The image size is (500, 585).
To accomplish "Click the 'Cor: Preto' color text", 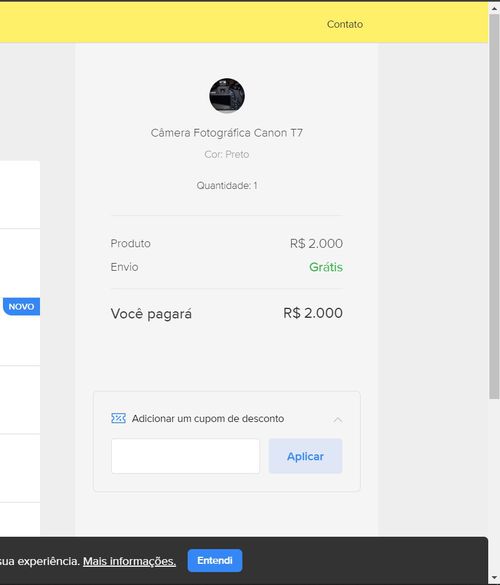I will coord(226,154).
